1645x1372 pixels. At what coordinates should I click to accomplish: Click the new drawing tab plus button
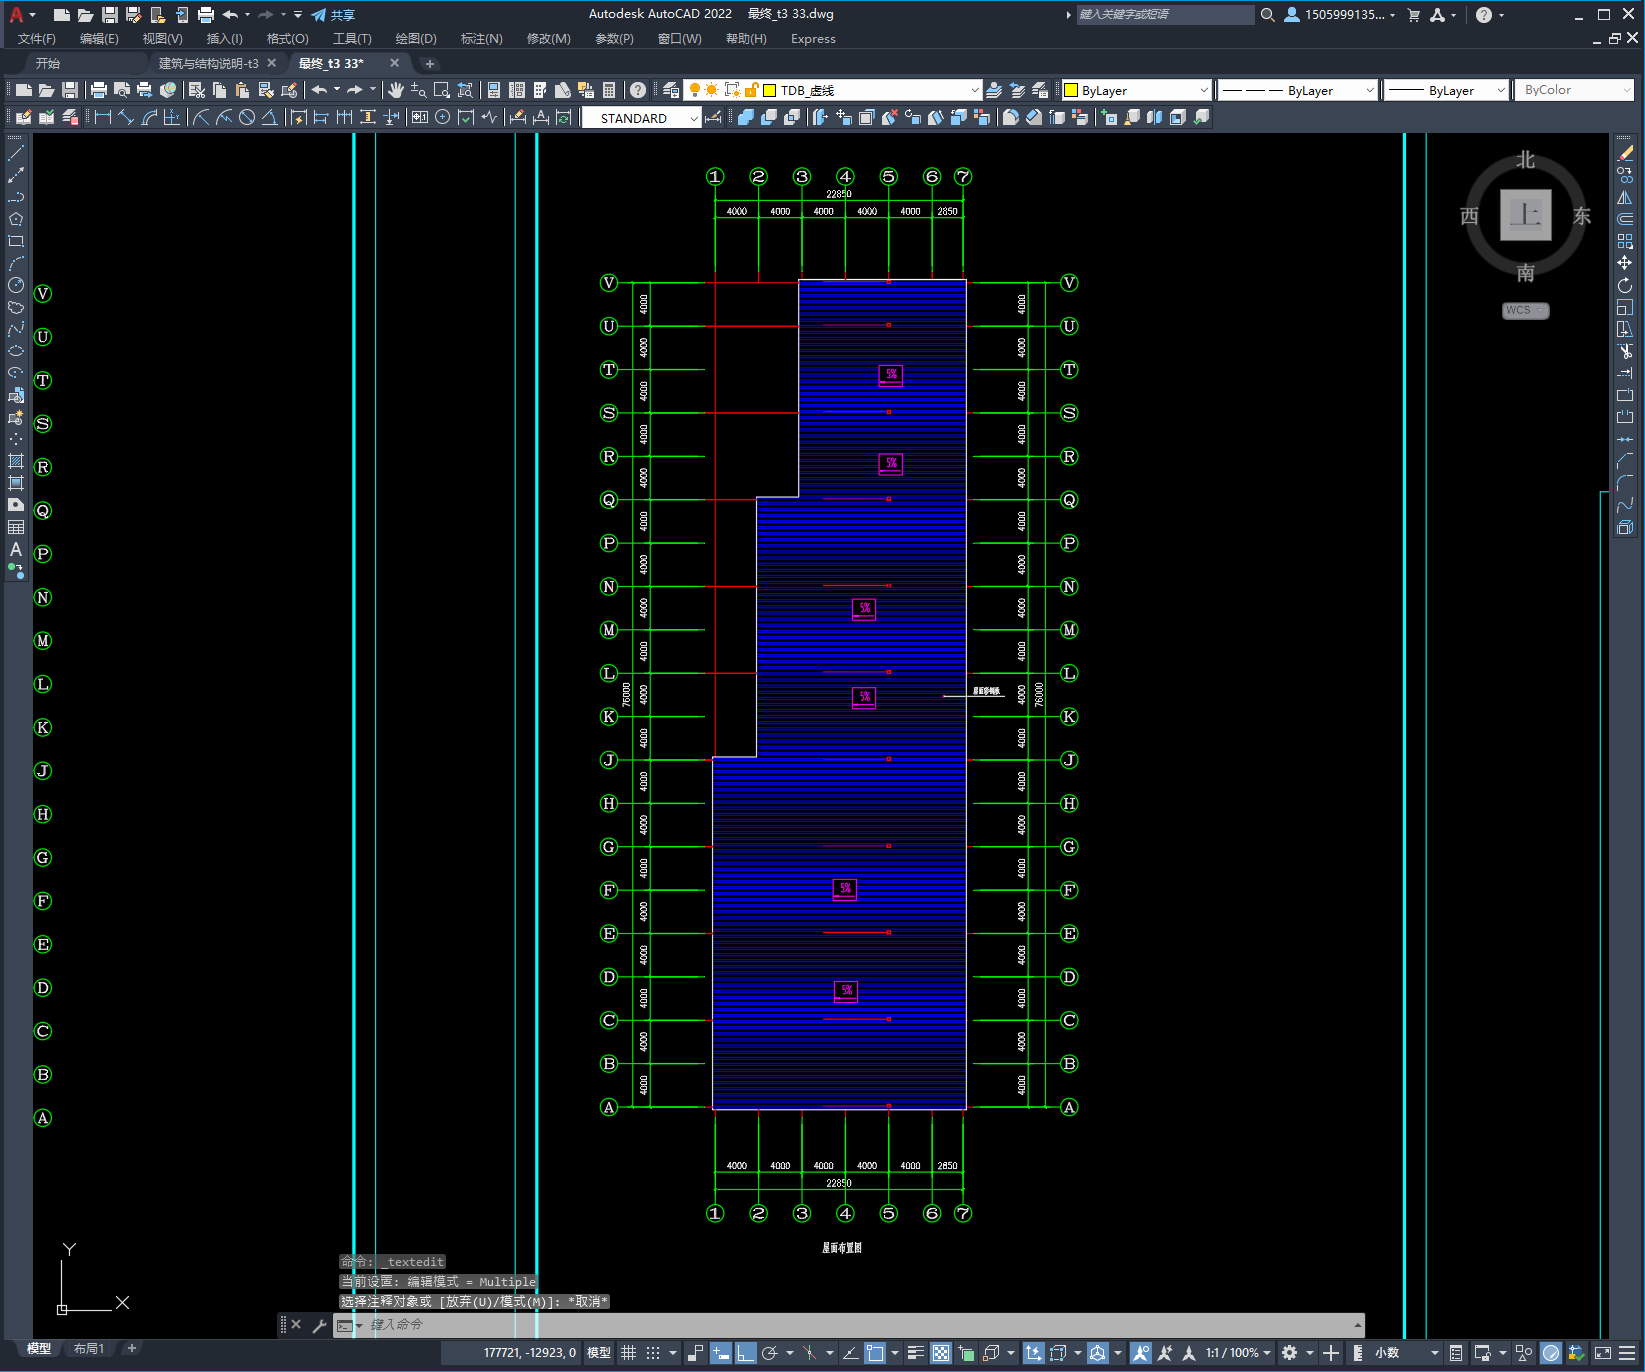click(x=430, y=63)
